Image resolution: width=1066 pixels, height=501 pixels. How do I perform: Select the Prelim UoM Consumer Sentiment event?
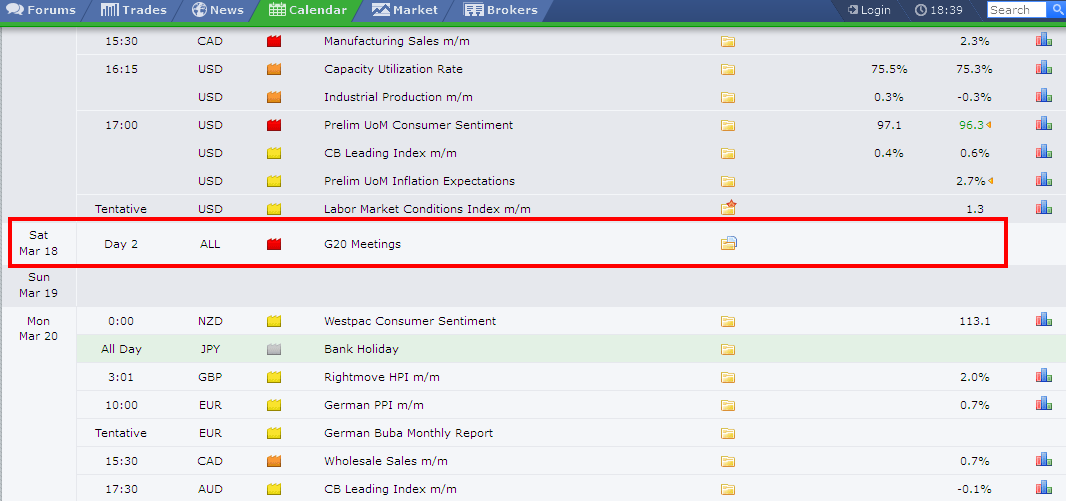tap(418, 125)
